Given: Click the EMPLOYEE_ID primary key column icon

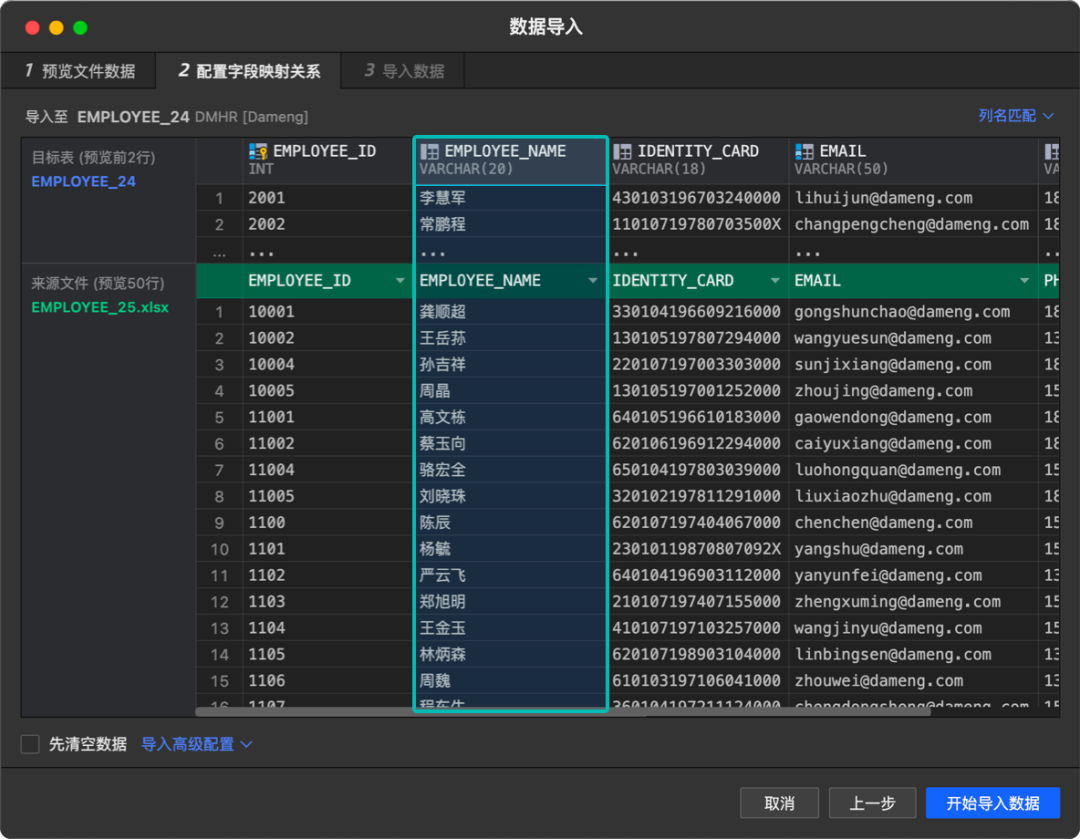Looking at the screenshot, I should tap(258, 152).
